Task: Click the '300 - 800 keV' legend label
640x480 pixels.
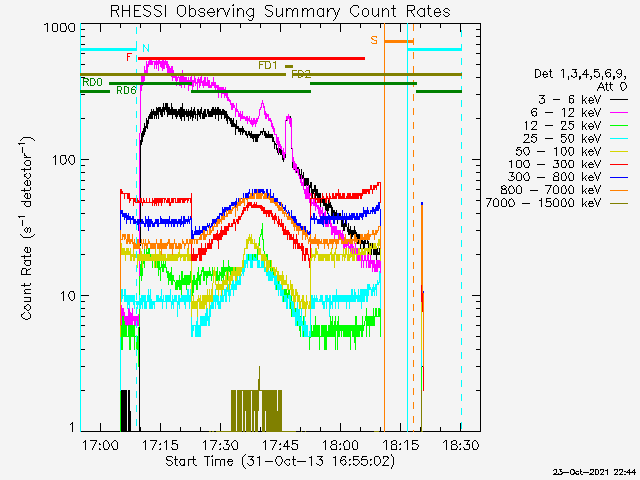Action: coord(555,177)
